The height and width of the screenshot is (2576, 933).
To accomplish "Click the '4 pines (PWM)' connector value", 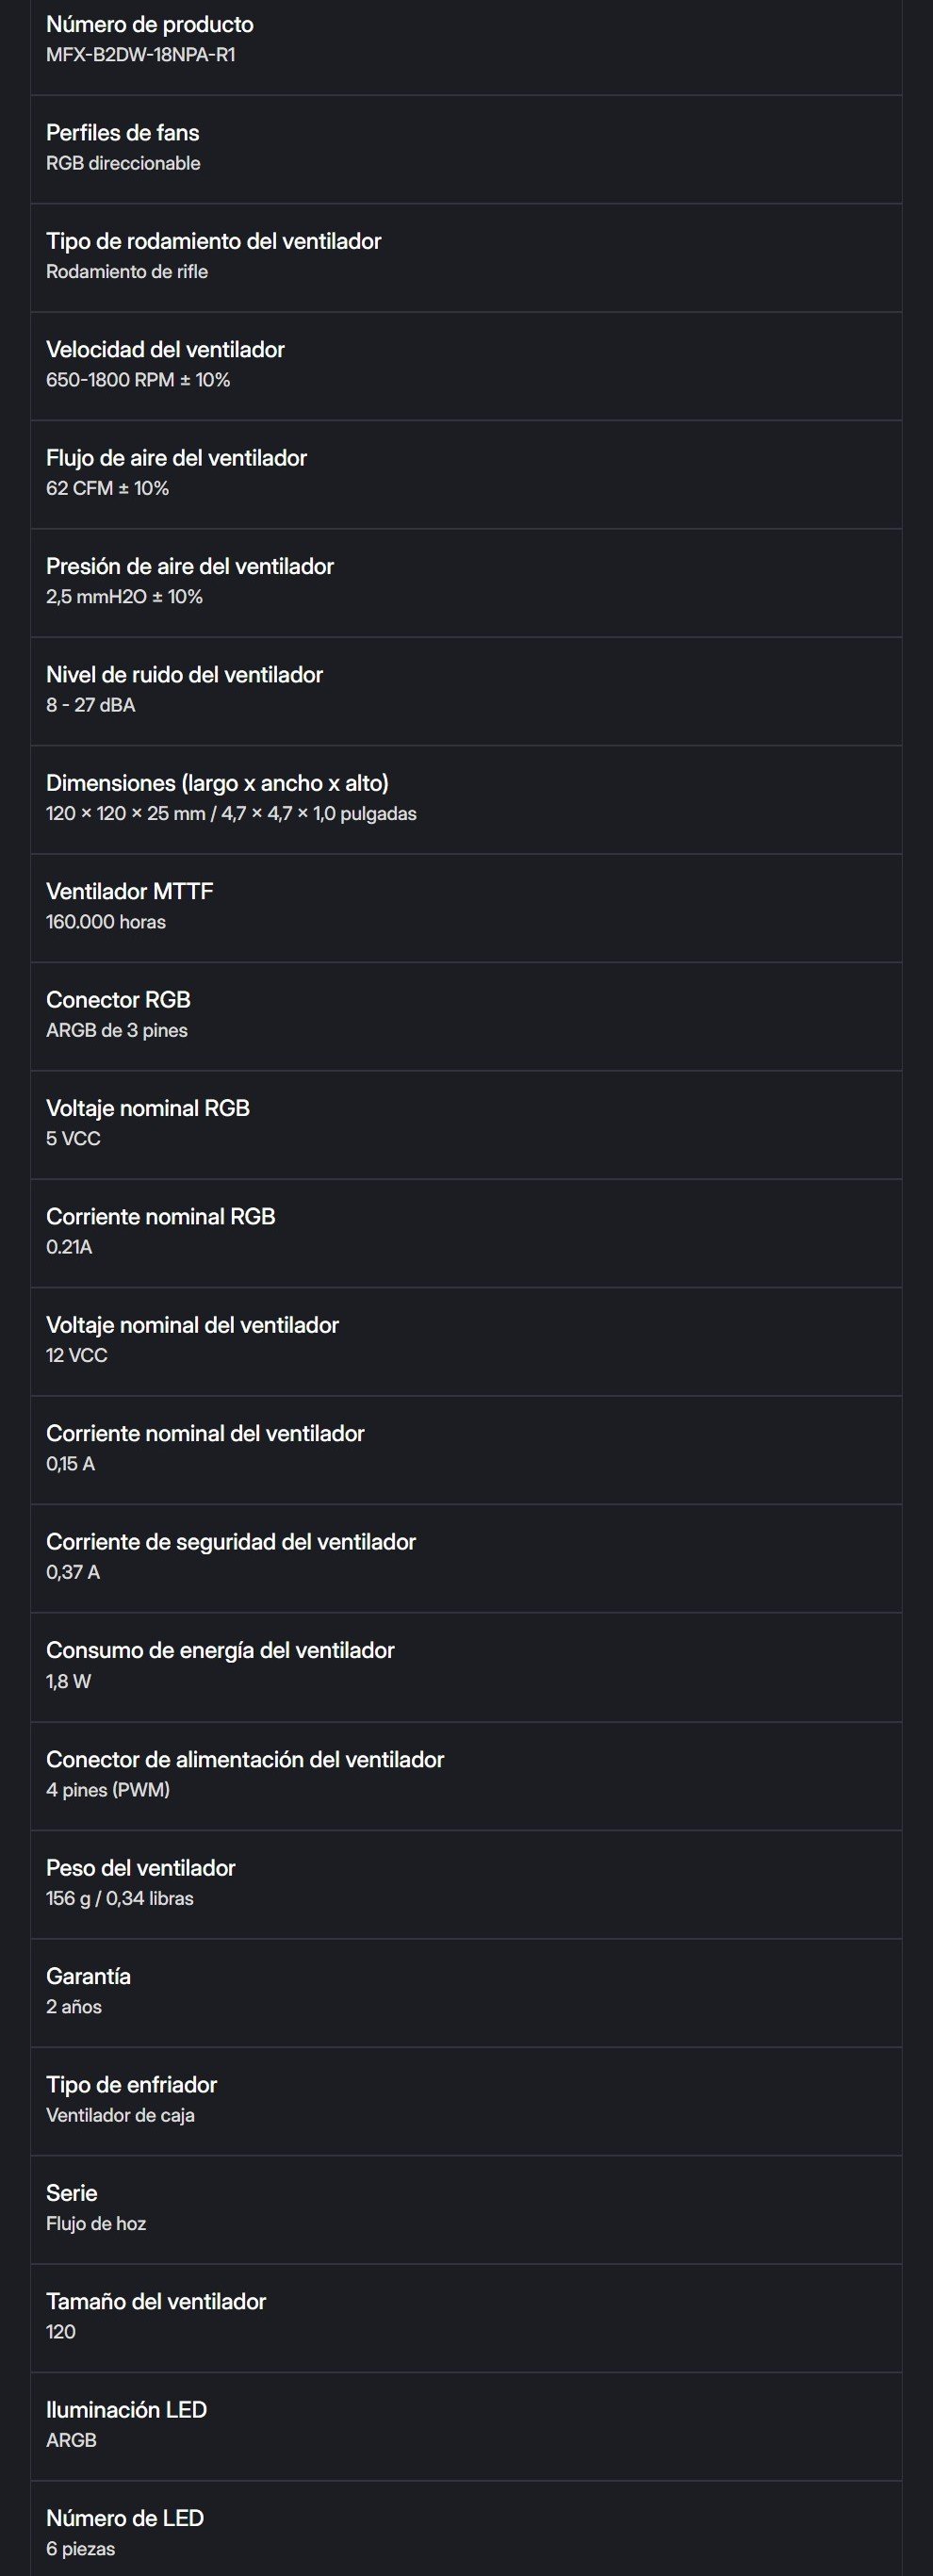I will point(108,1790).
